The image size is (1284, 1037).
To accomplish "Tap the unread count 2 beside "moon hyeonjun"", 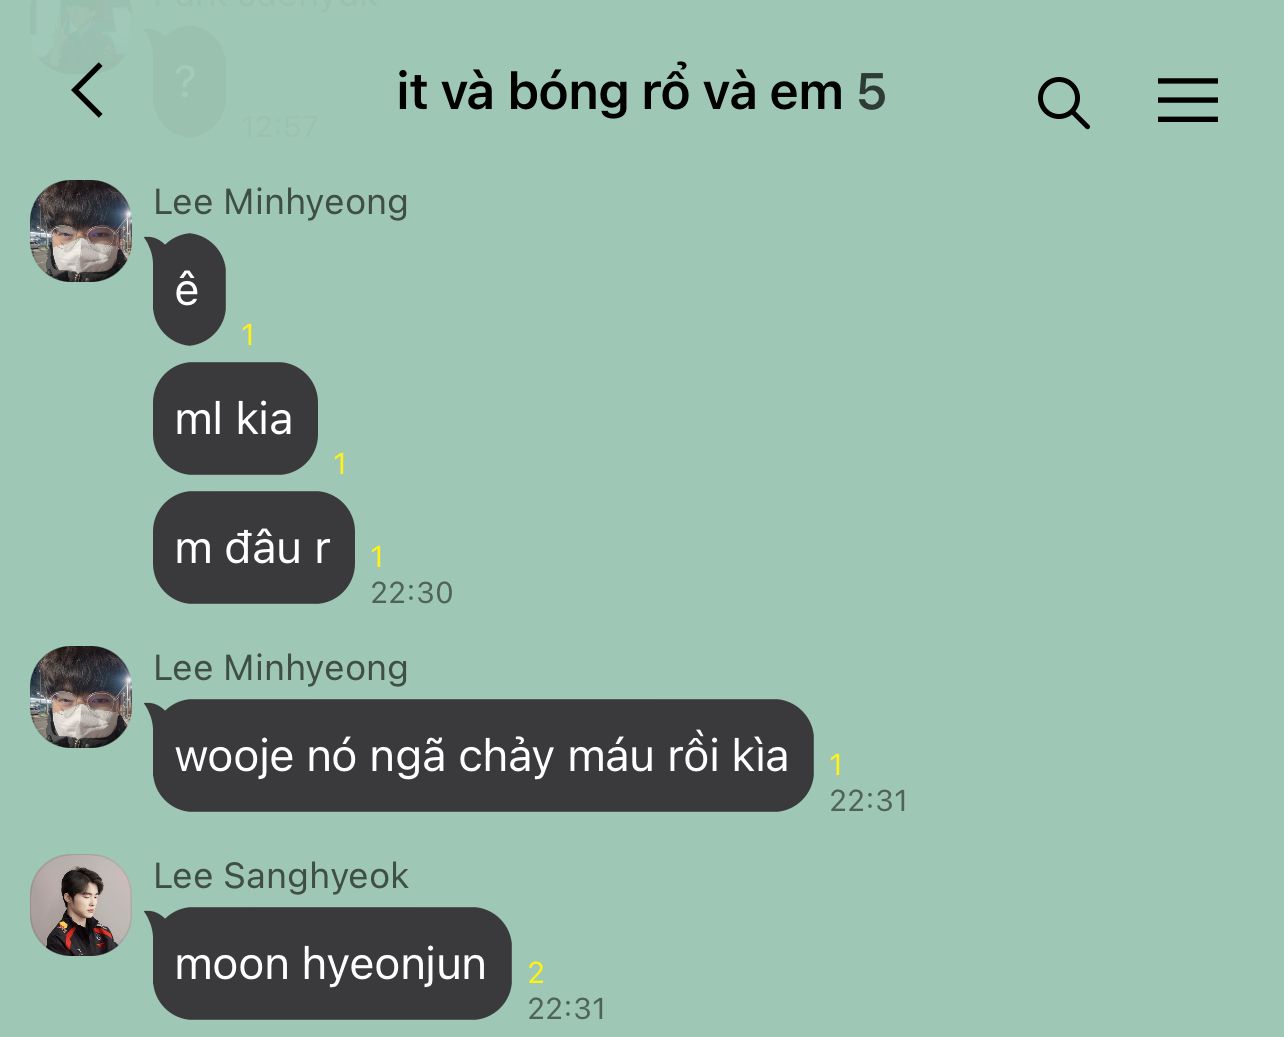I will click(536, 972).
